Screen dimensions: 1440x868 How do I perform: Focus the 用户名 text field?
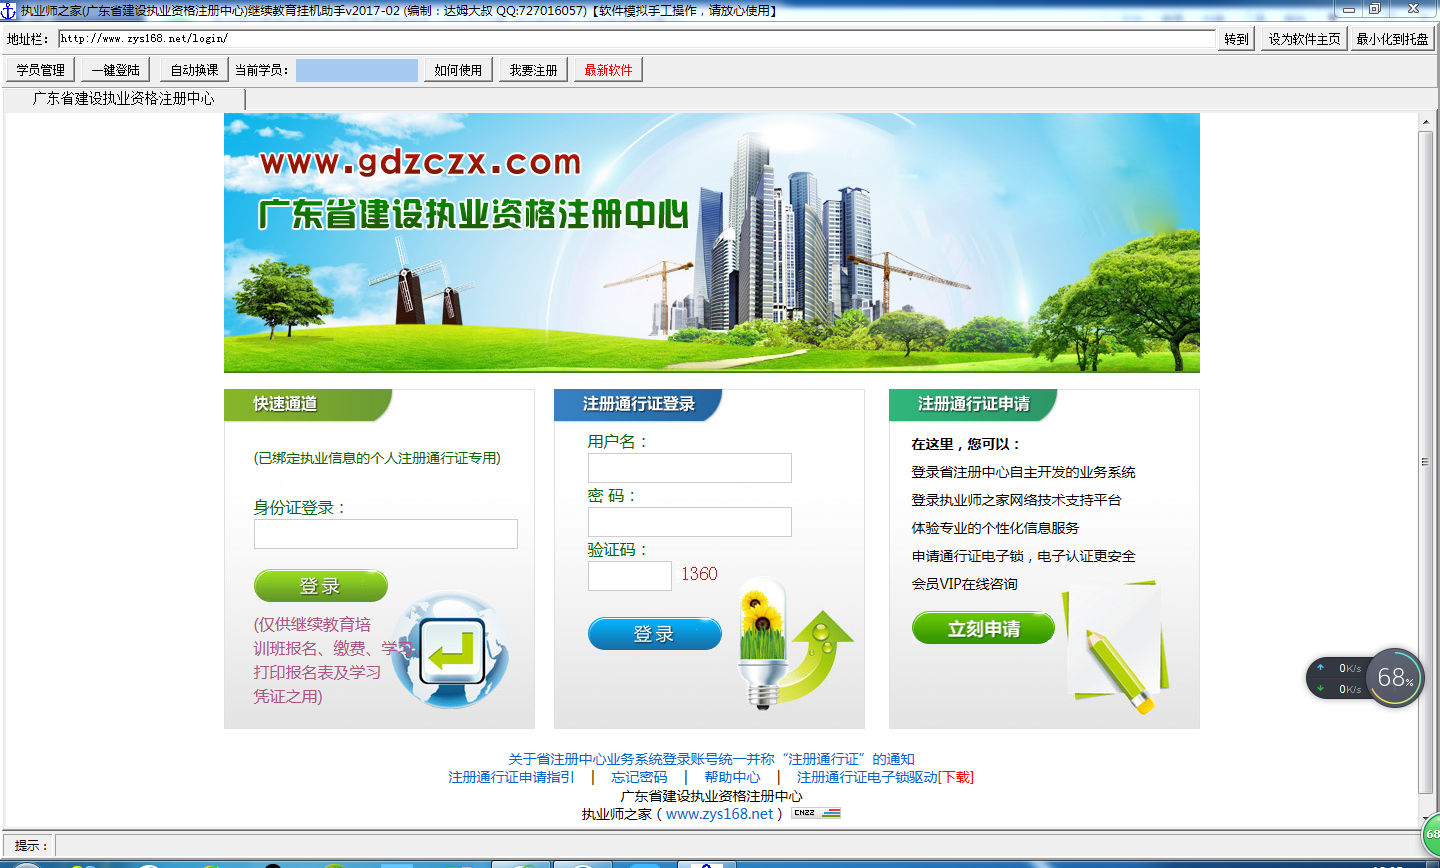[689, 468]
